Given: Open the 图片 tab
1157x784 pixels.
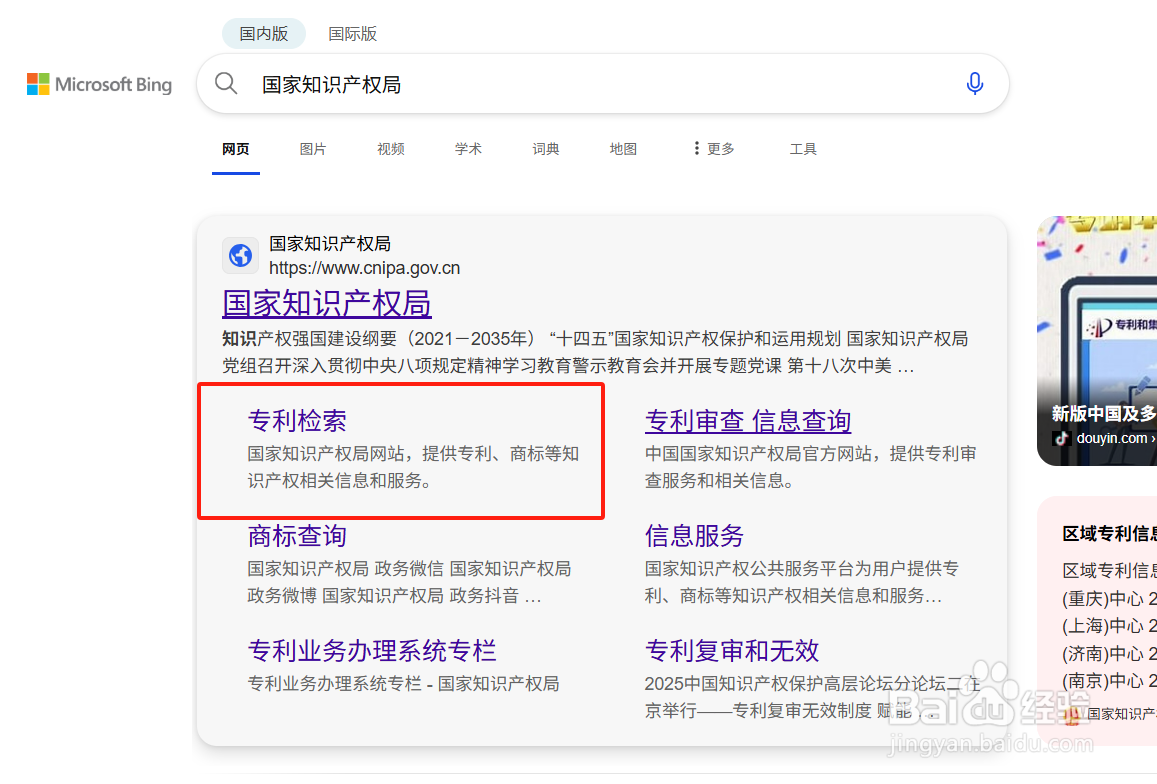Looking at the screenshot, I should tap(313, 149).
